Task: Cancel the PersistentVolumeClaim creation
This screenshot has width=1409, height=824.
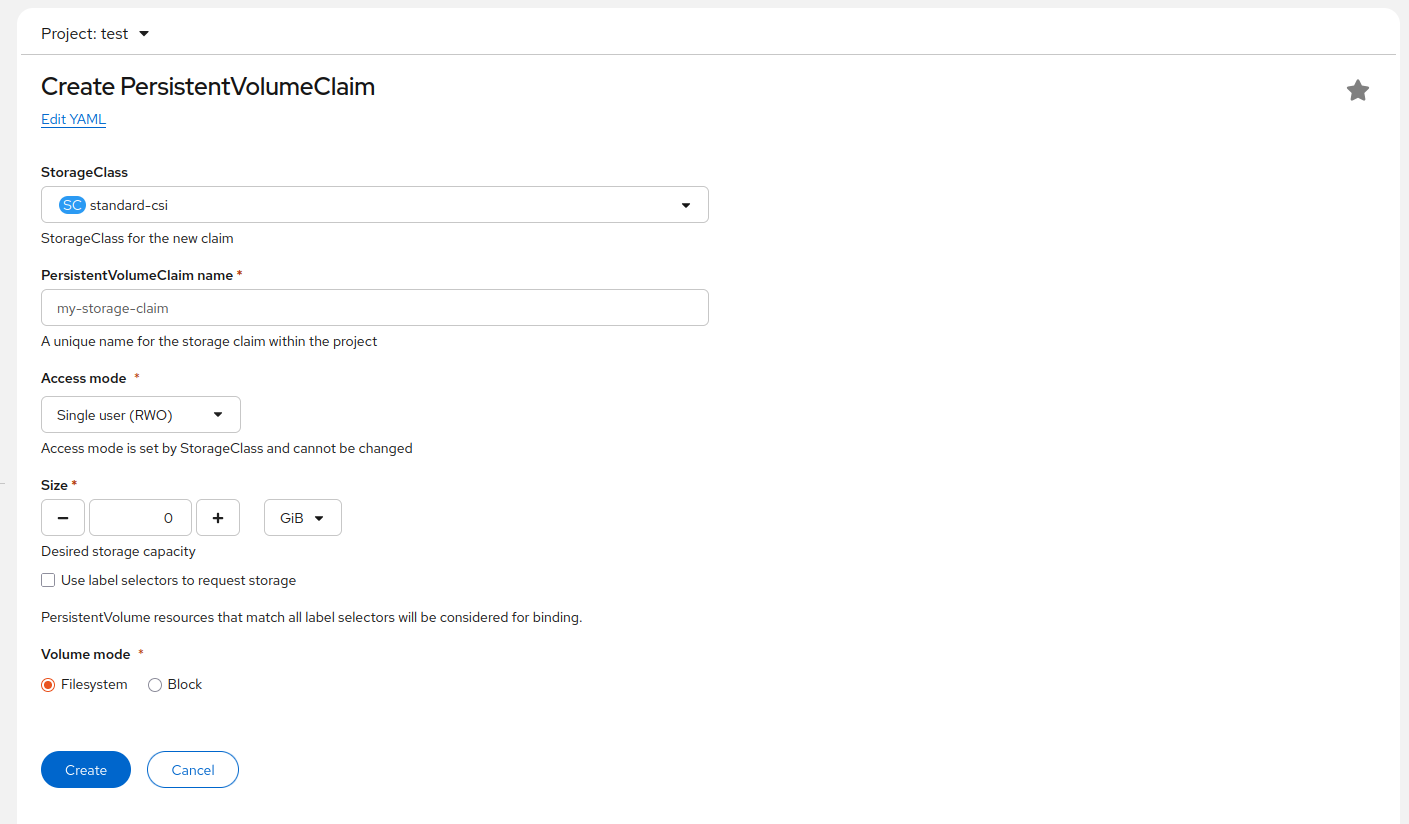Action: click(192, 769)
